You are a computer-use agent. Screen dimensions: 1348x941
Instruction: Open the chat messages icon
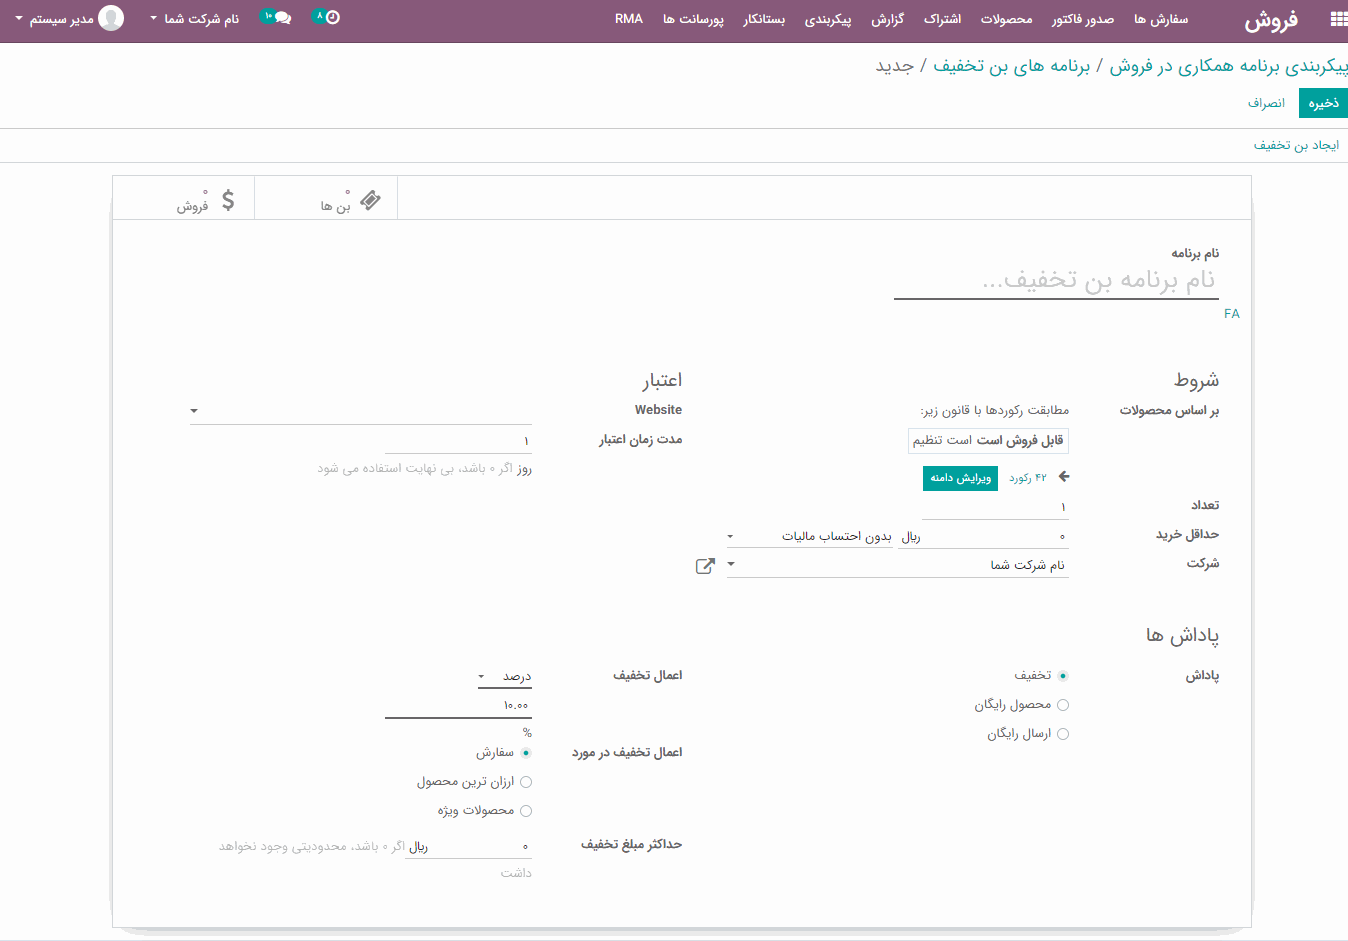click(280, 18)
